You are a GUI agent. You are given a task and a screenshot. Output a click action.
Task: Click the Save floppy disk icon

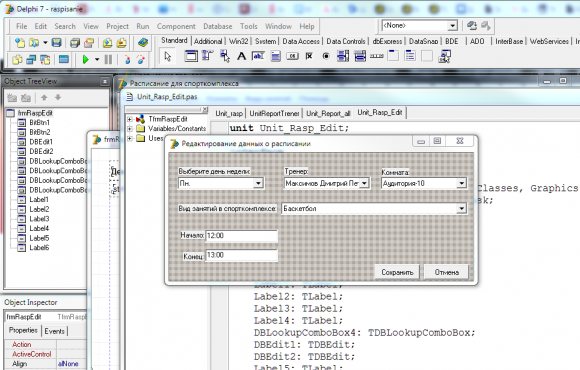coord(56,43)
